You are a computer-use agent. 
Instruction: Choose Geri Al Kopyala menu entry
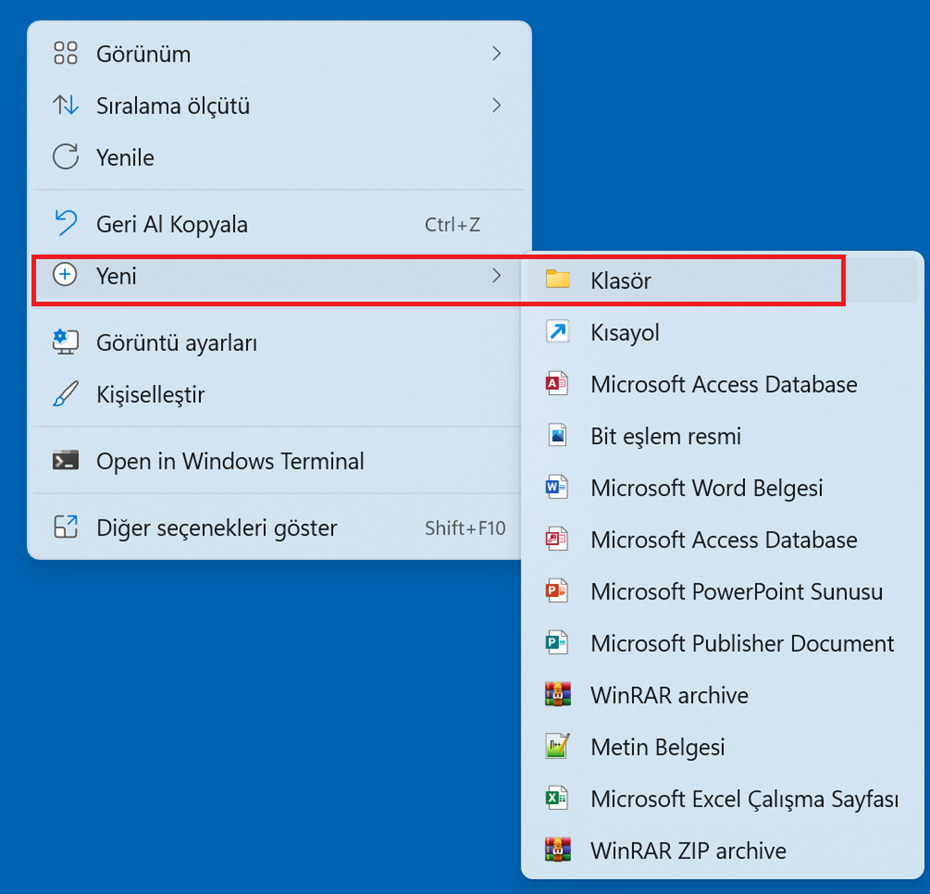279,224
